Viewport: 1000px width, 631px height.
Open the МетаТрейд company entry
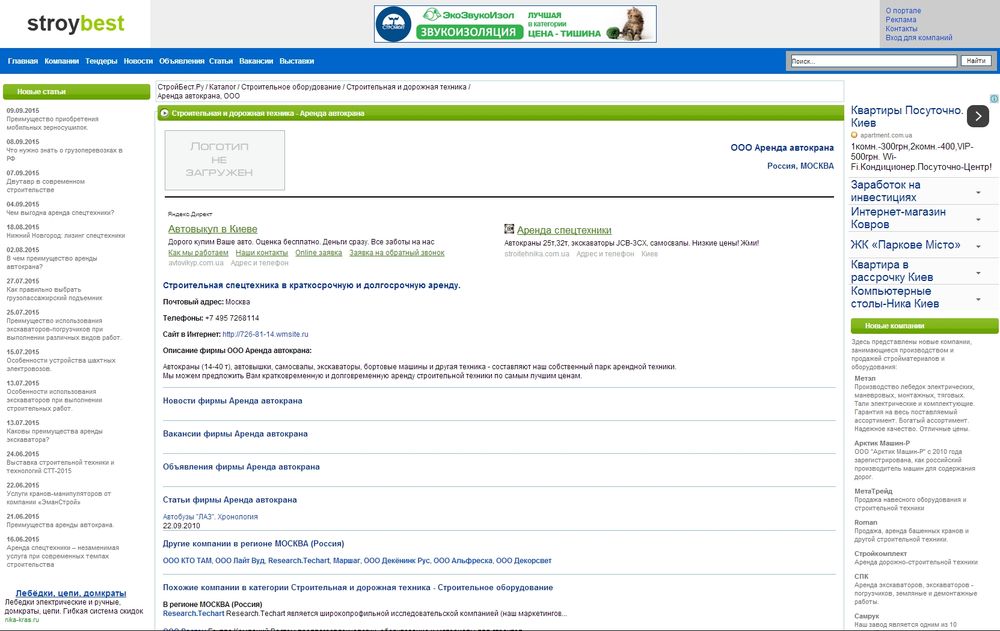point(873,491)
